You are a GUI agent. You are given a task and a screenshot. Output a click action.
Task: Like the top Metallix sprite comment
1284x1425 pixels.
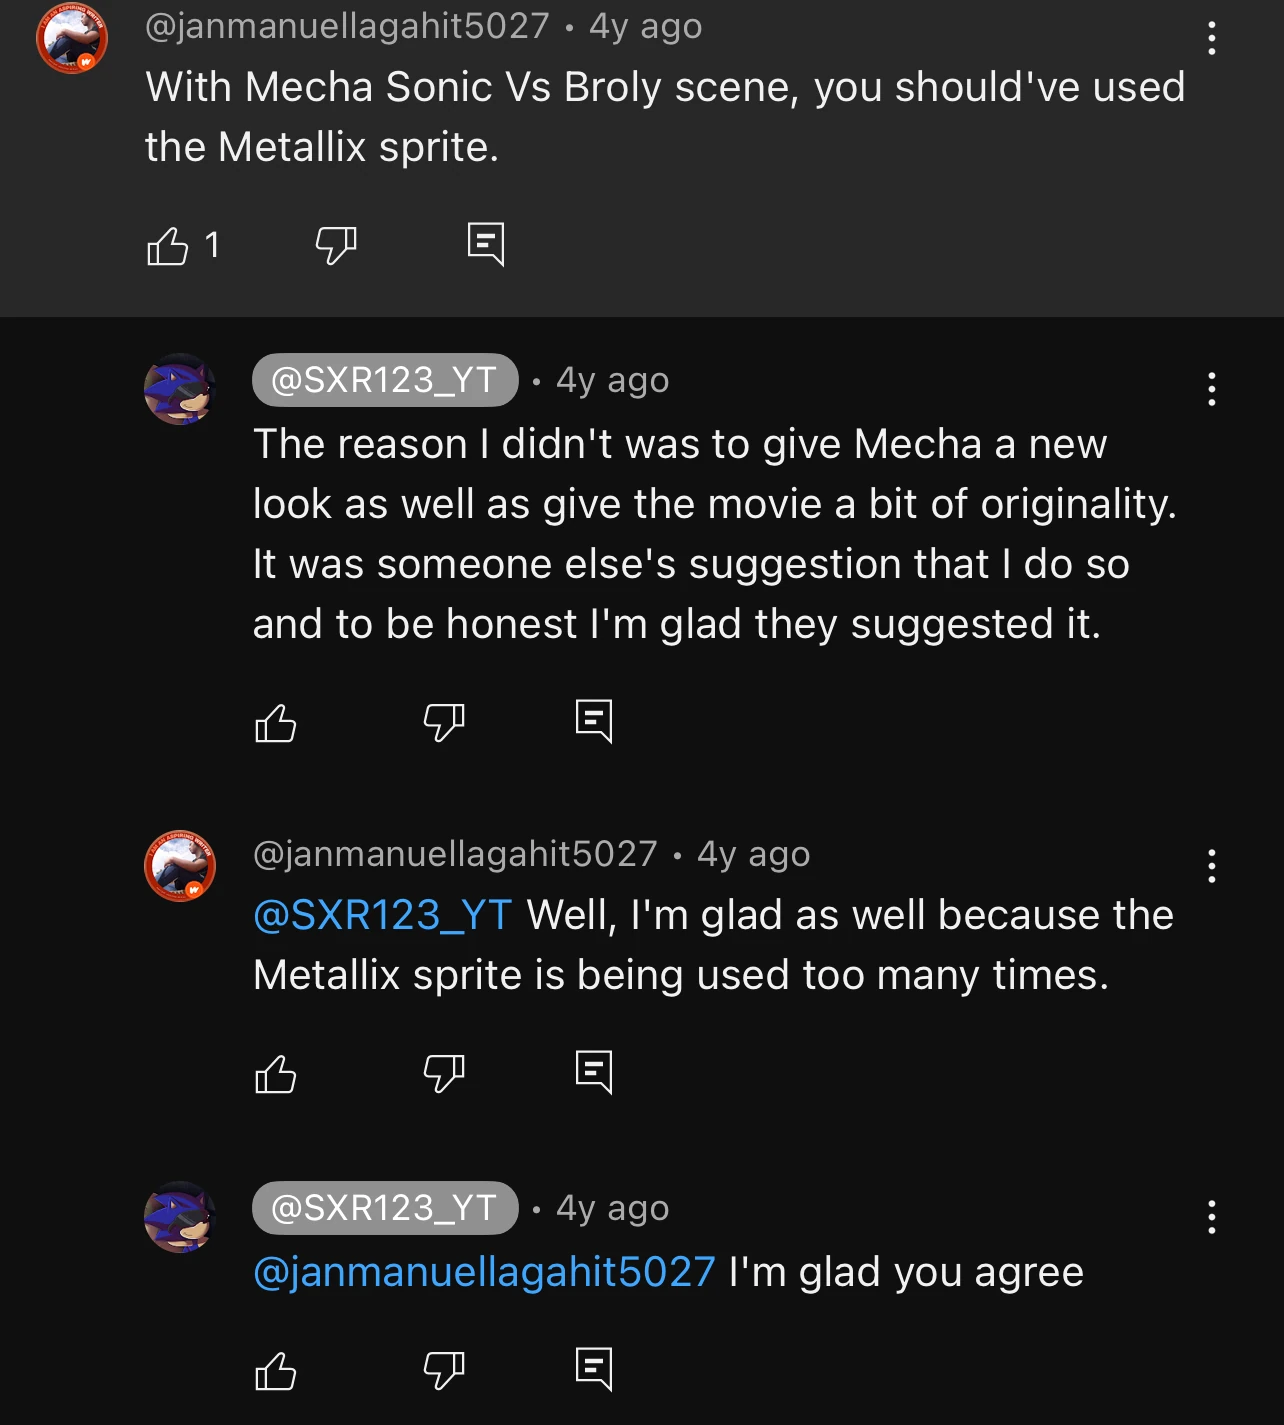[x=168, y=245]
